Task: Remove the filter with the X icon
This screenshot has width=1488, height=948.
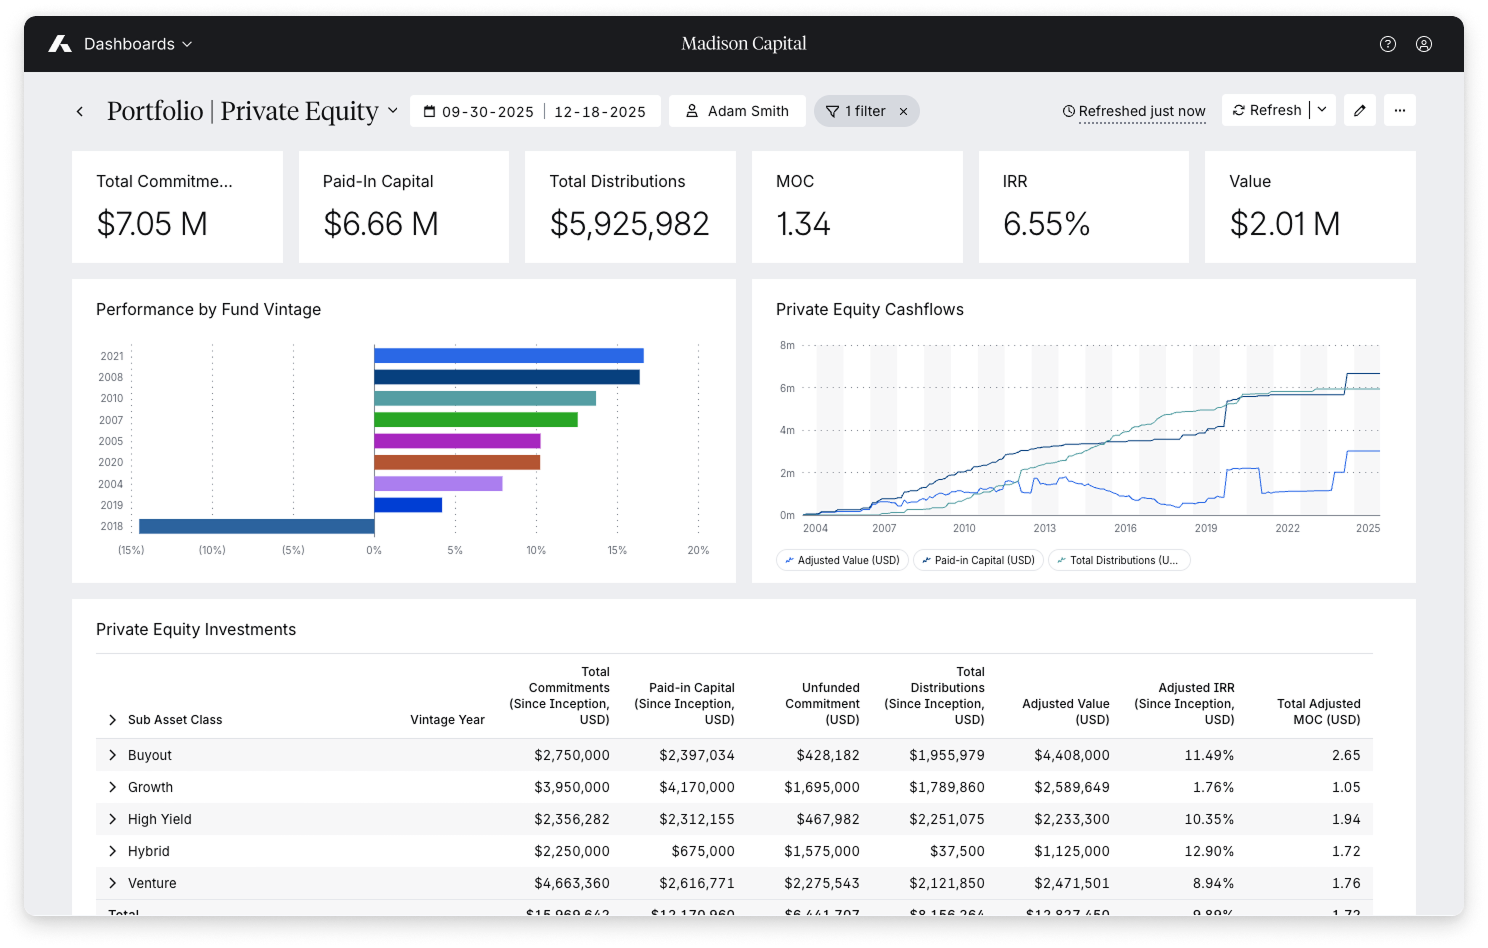Action: tap(903, 112)
